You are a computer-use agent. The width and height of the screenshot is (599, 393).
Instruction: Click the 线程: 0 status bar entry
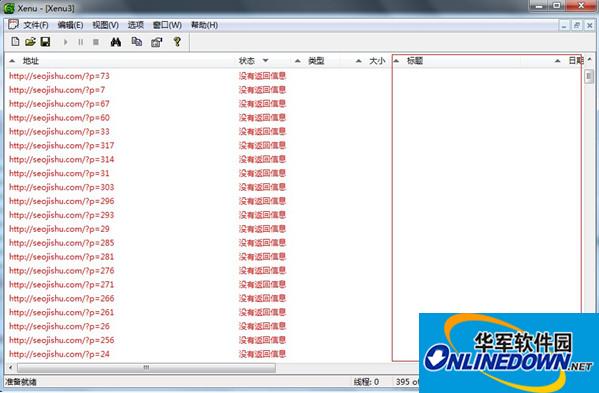[366, 382]
